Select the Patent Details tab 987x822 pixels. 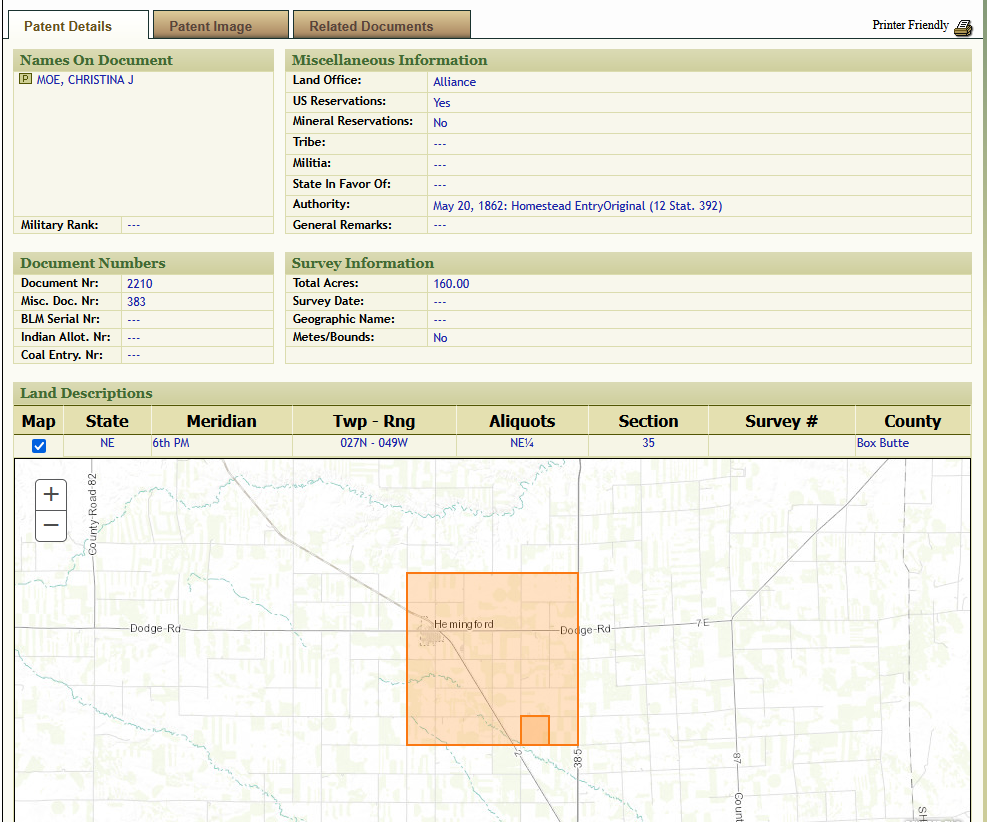point(68,26)
